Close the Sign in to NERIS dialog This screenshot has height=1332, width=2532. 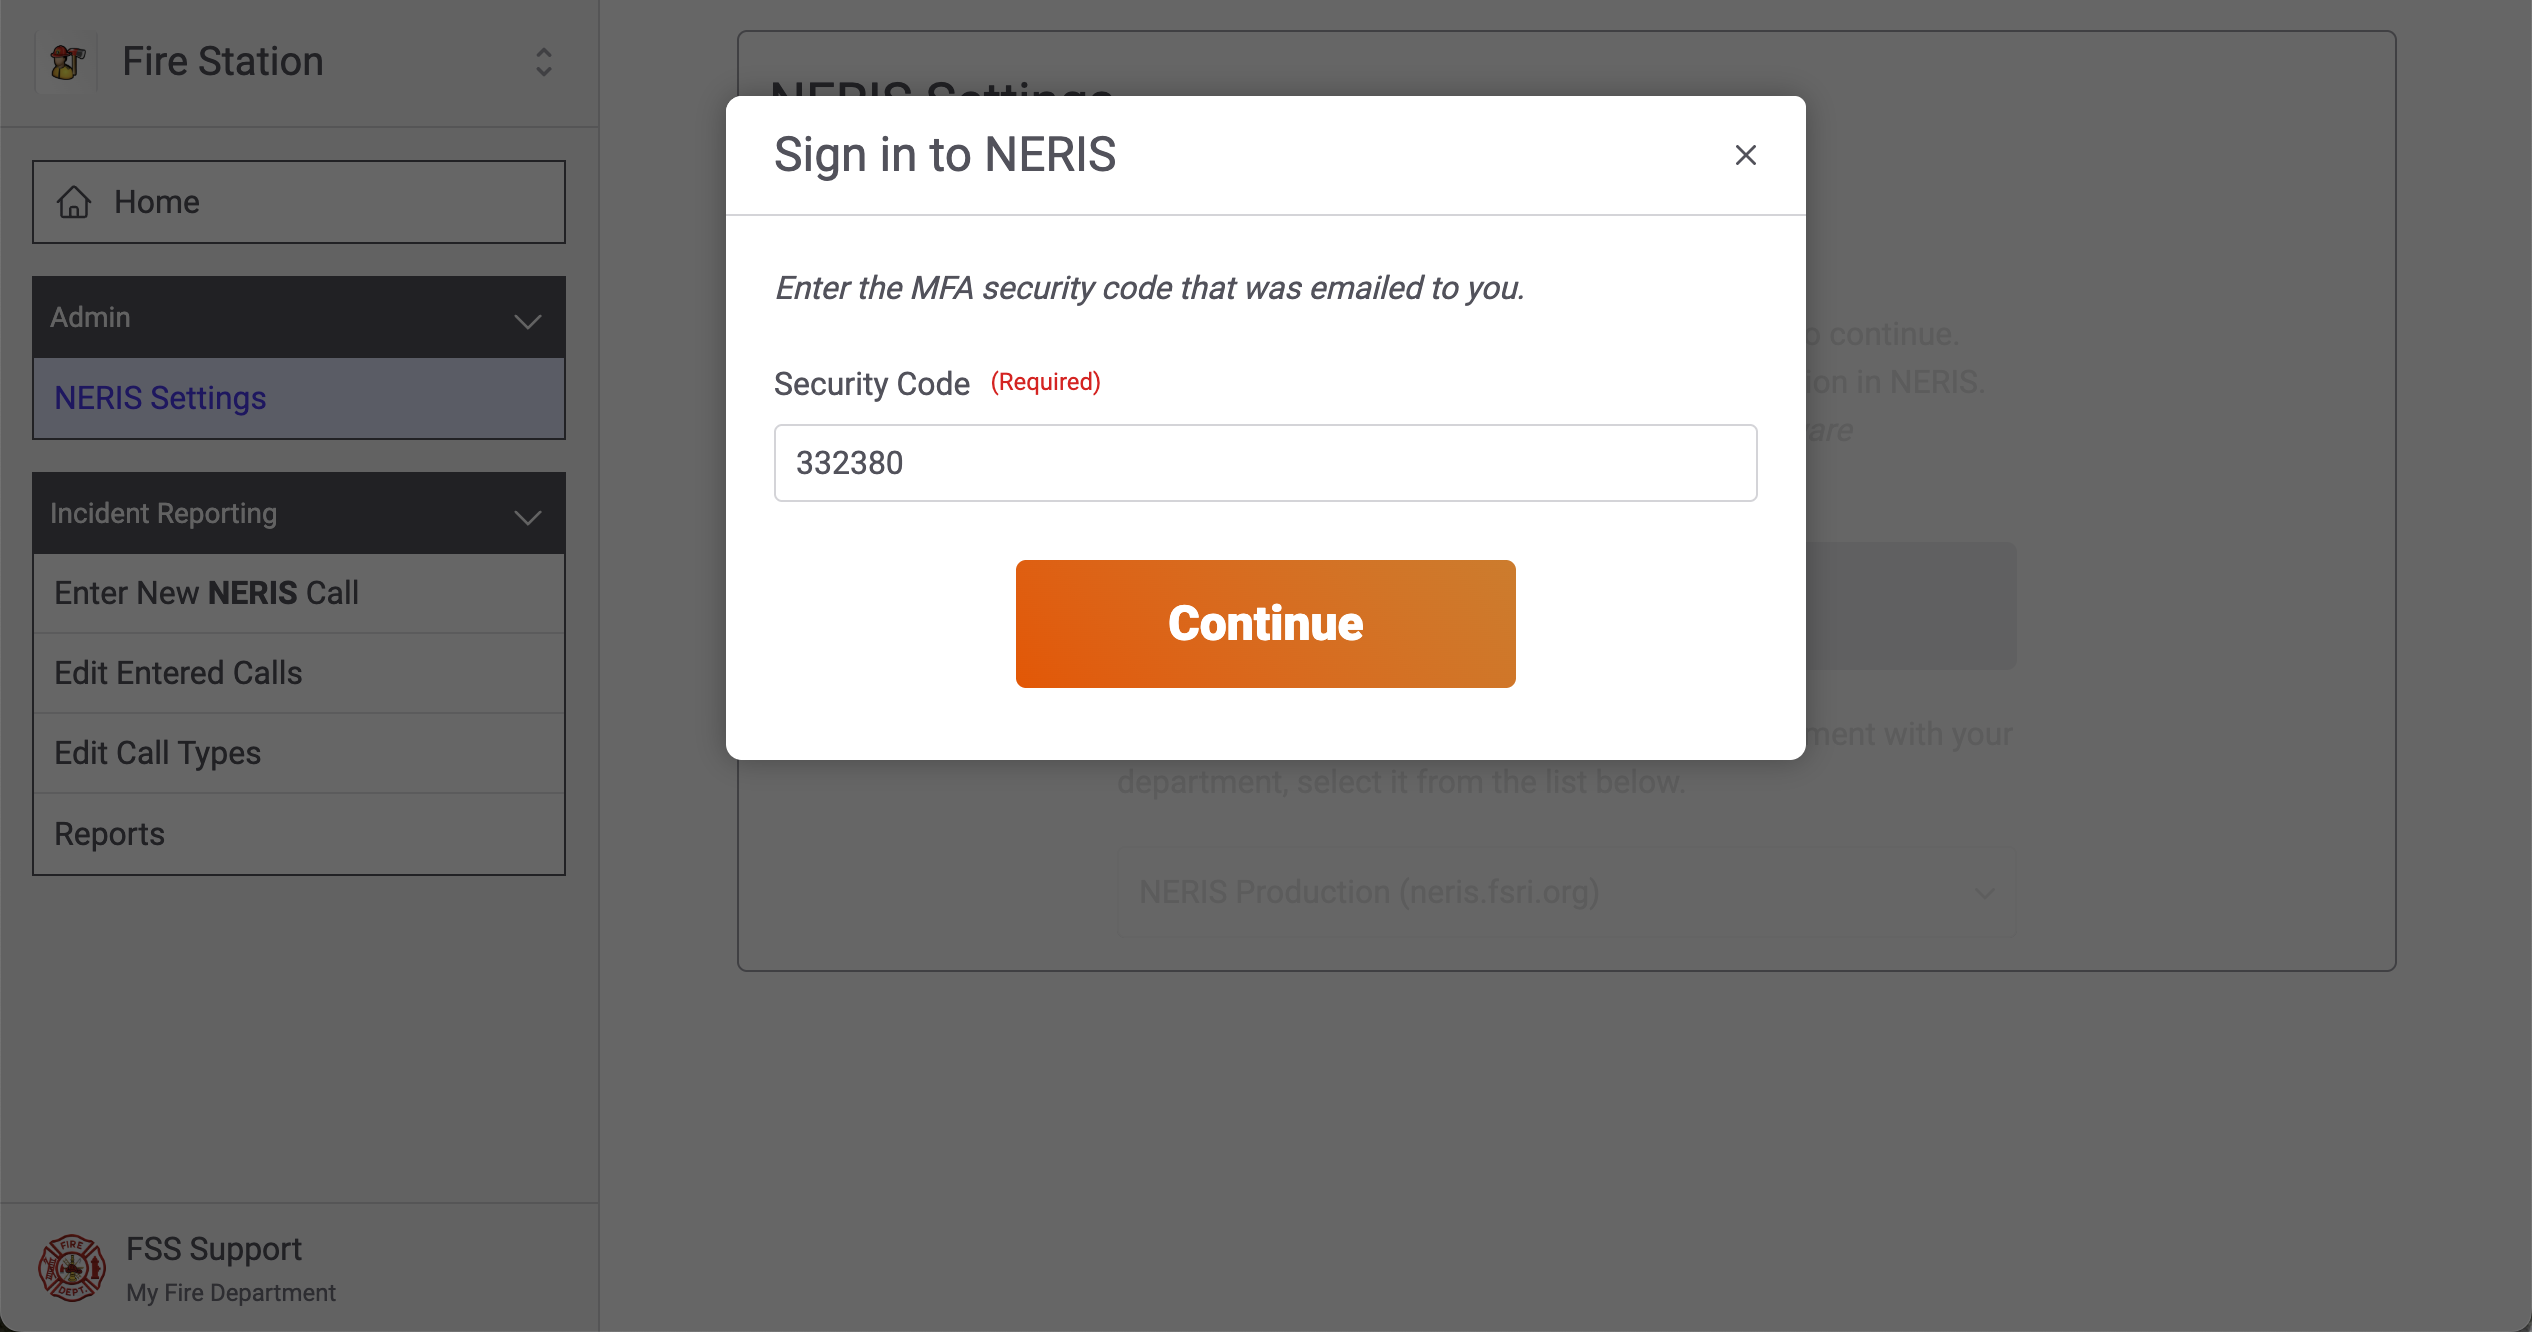coord(1745,155)
